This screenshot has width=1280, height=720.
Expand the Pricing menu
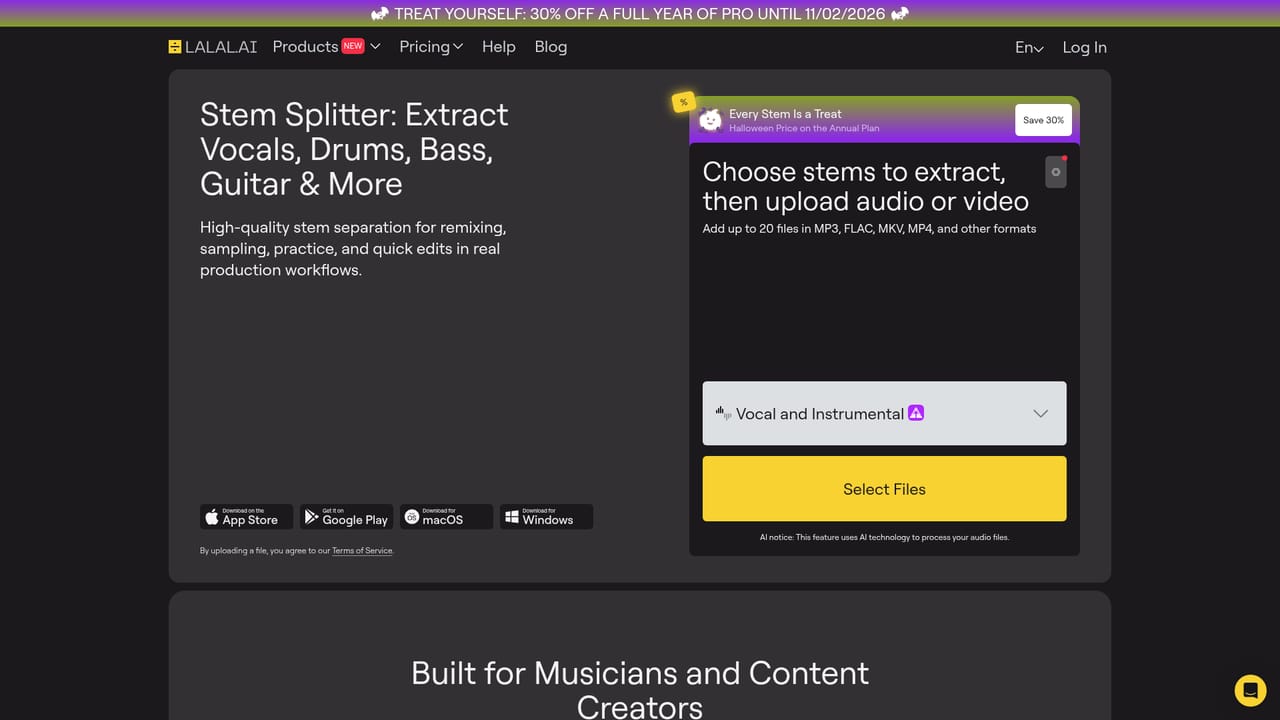click(431, 47)
